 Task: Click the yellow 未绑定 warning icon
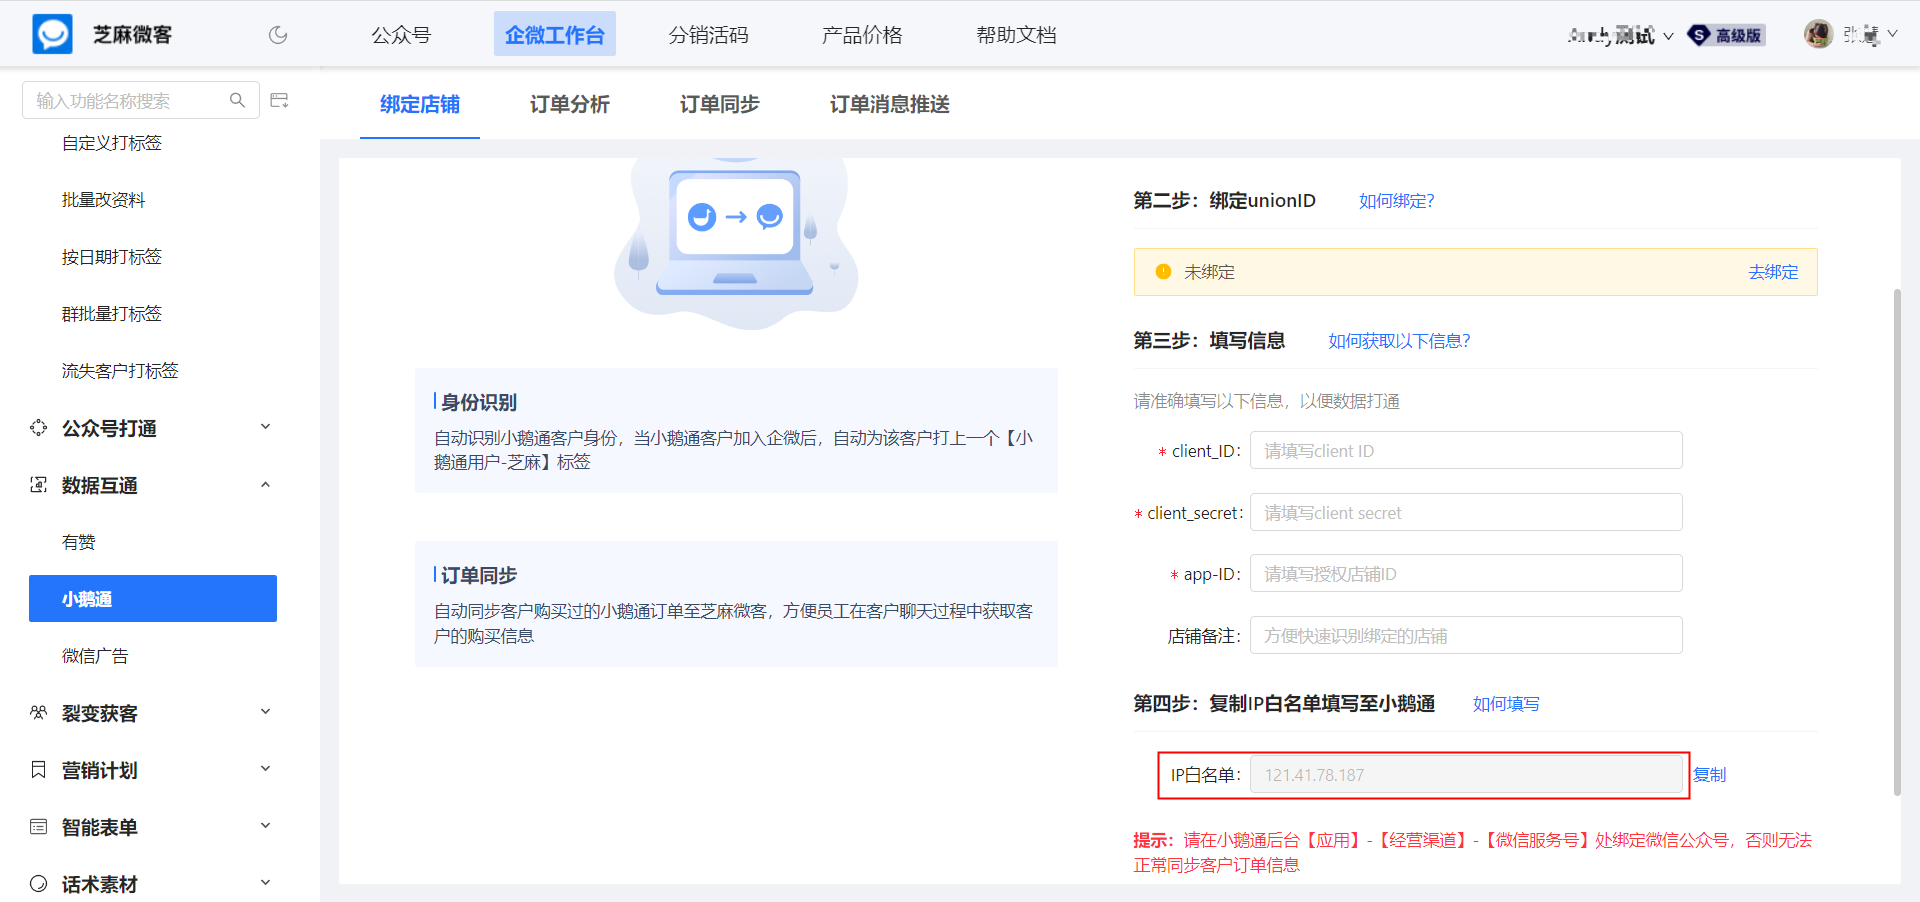(1163, 272)
